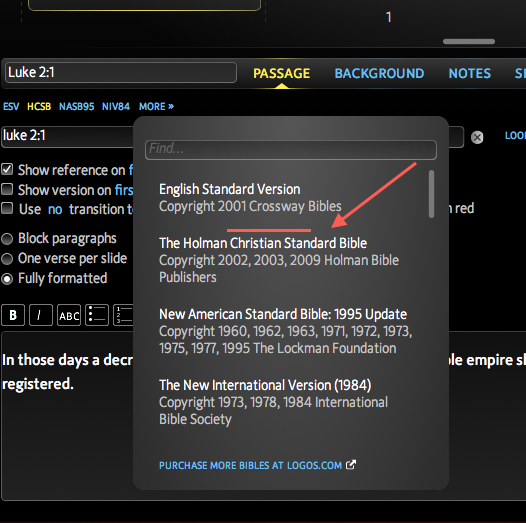
Task: Click the ABC small caps formatting button
Action: [69, 315]
